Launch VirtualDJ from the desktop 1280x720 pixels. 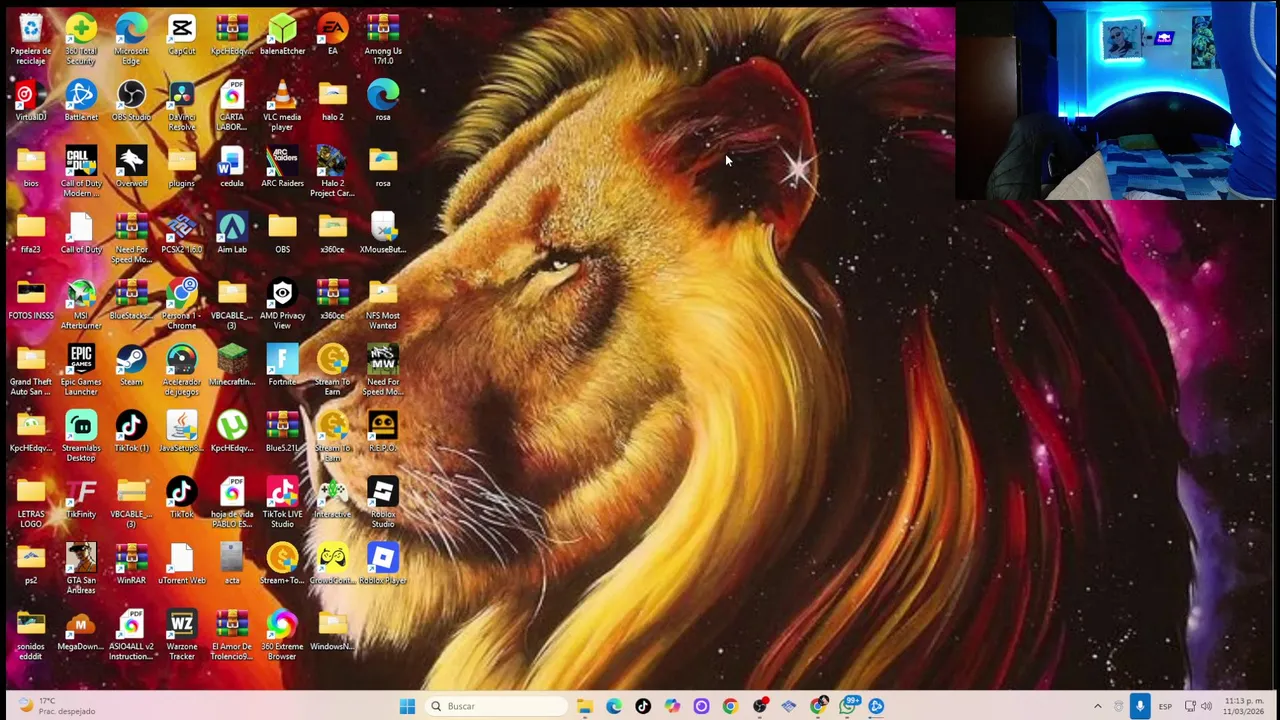pyautogui.click(x=30, y=101)
